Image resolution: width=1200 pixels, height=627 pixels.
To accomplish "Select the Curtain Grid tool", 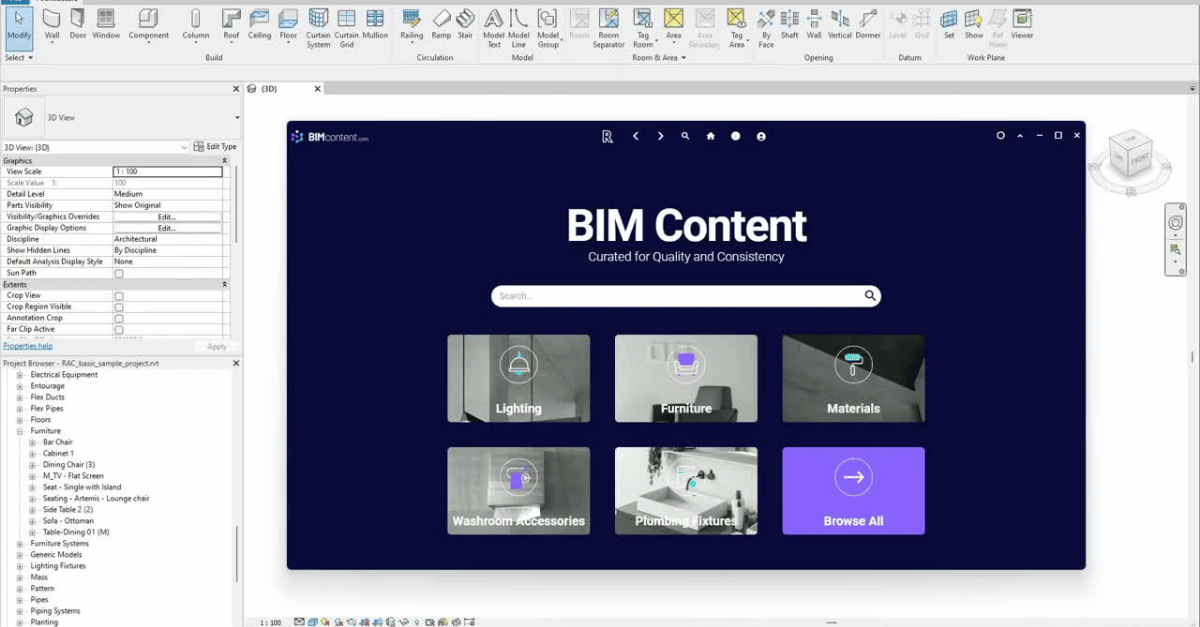I will tap(346, 28).
